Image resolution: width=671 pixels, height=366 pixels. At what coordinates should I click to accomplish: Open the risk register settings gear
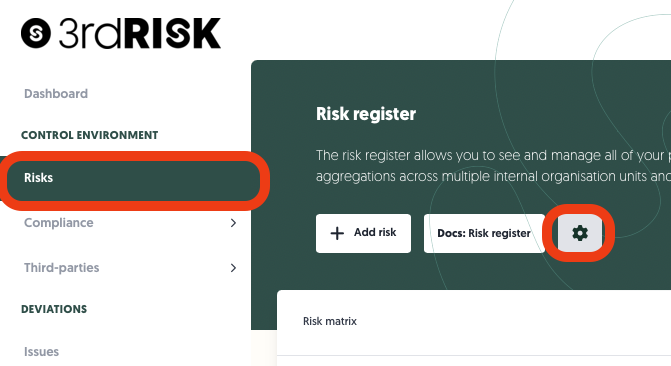[x=580, y=233]
